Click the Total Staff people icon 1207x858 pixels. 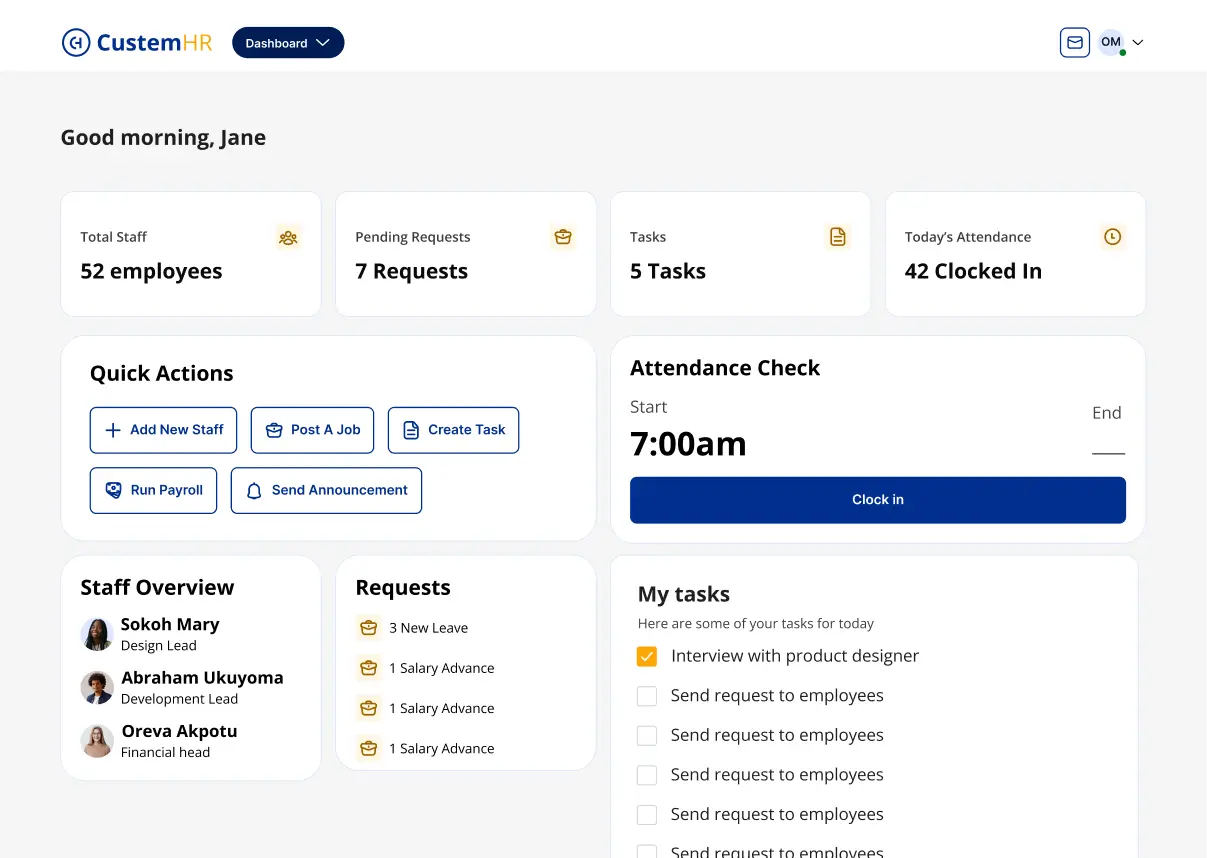tap(288, 237)
